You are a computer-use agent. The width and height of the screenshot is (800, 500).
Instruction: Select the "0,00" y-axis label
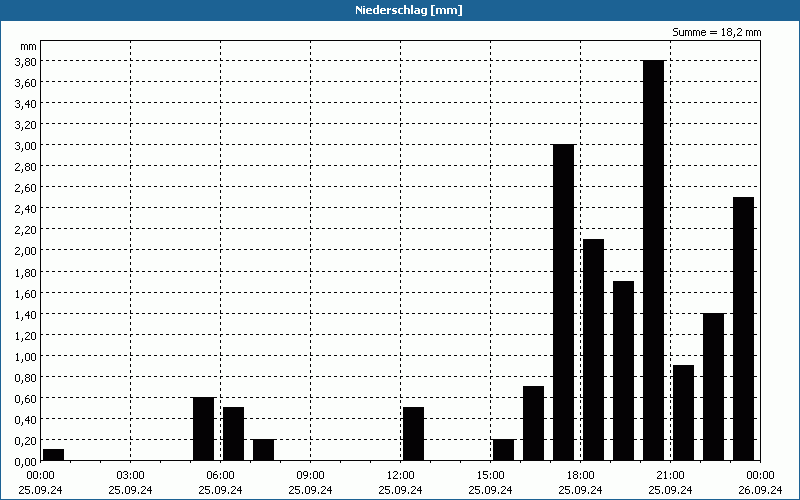click(28, 462)
